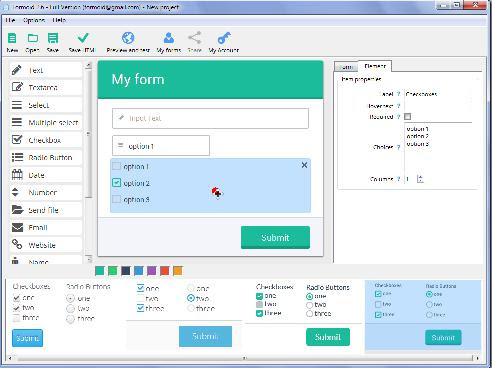Switch to the Element tab

click(x=375, y=66)
